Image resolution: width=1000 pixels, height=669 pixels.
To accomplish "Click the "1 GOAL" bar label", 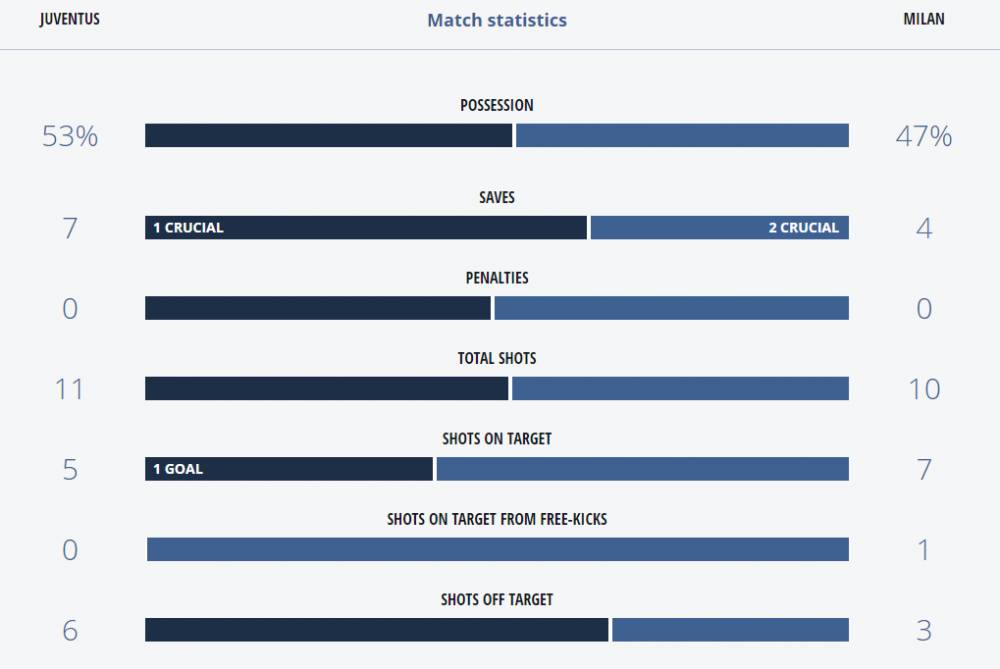I will point(178,469).
